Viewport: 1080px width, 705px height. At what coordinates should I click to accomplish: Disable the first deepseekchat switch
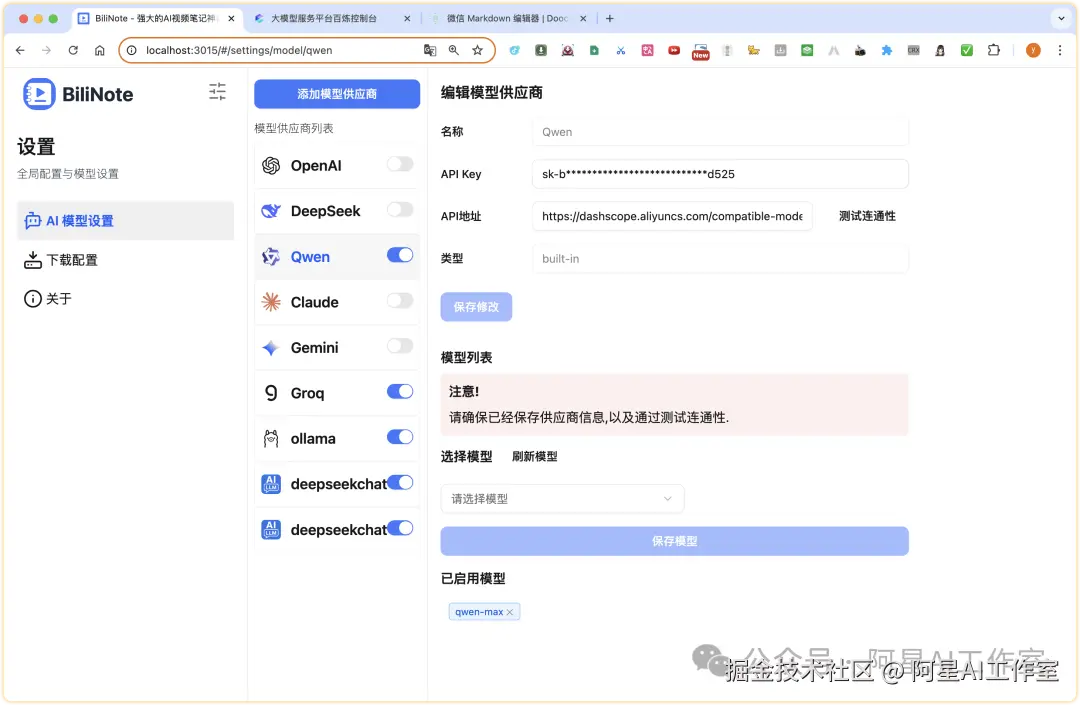click(x=399, y=483)
